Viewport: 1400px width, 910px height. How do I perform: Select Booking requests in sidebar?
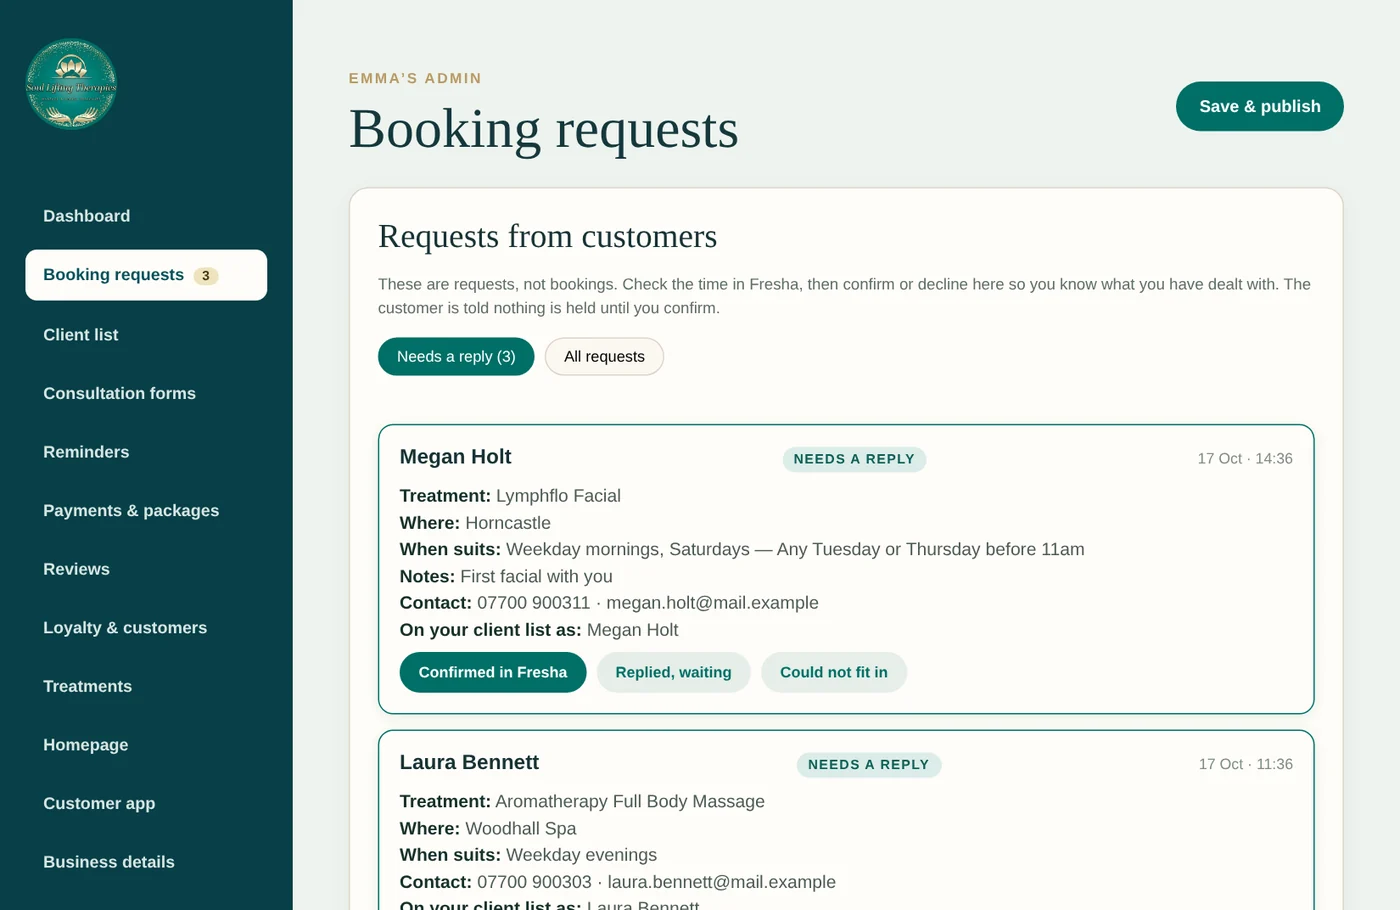click(x=146, y=275)
